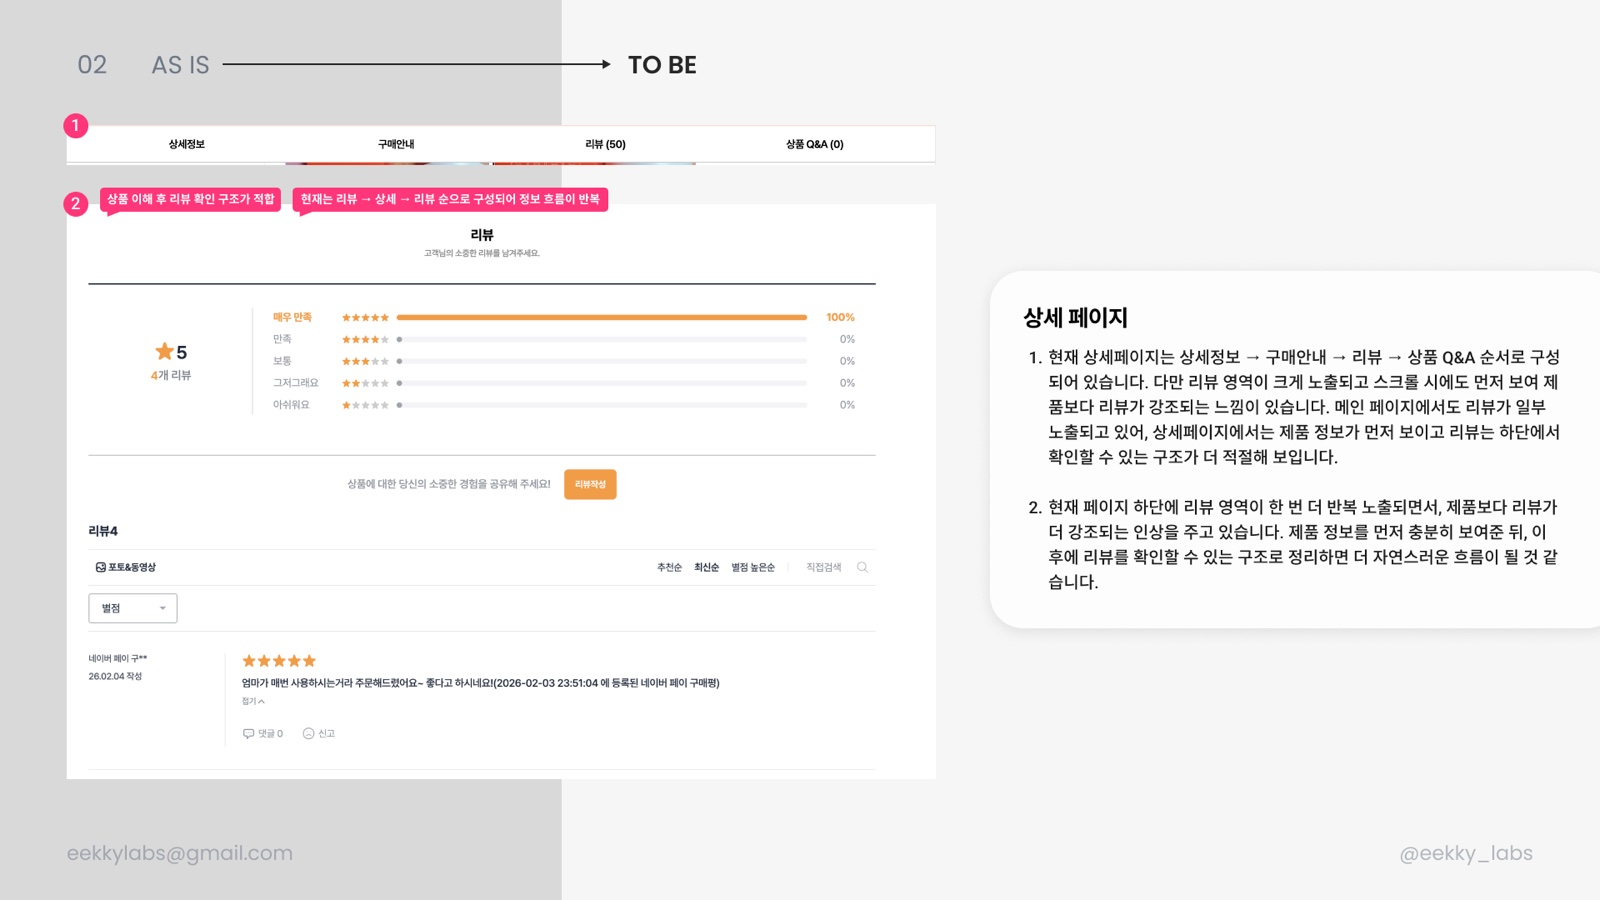The image size is (1600, 900).
Task: Click the 보통 rating progress bar
Action: (601, 361)
